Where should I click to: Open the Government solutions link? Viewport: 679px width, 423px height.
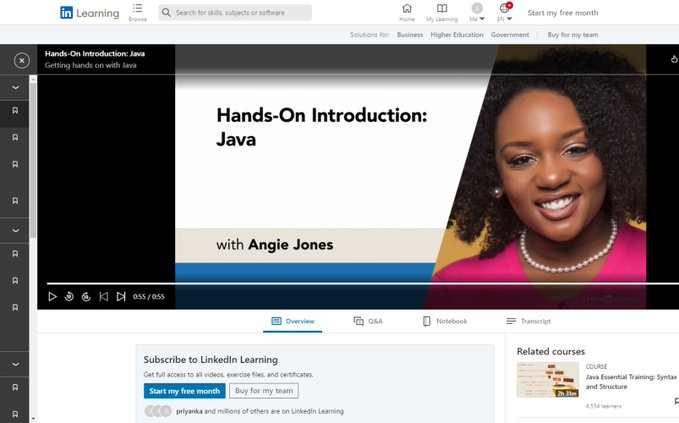[x=510, y=35]
